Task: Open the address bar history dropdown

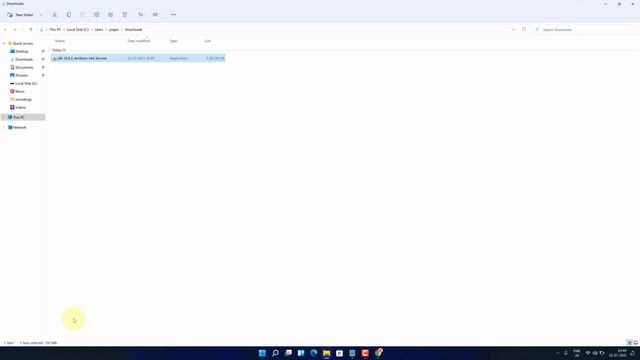Action: [513, 29]
